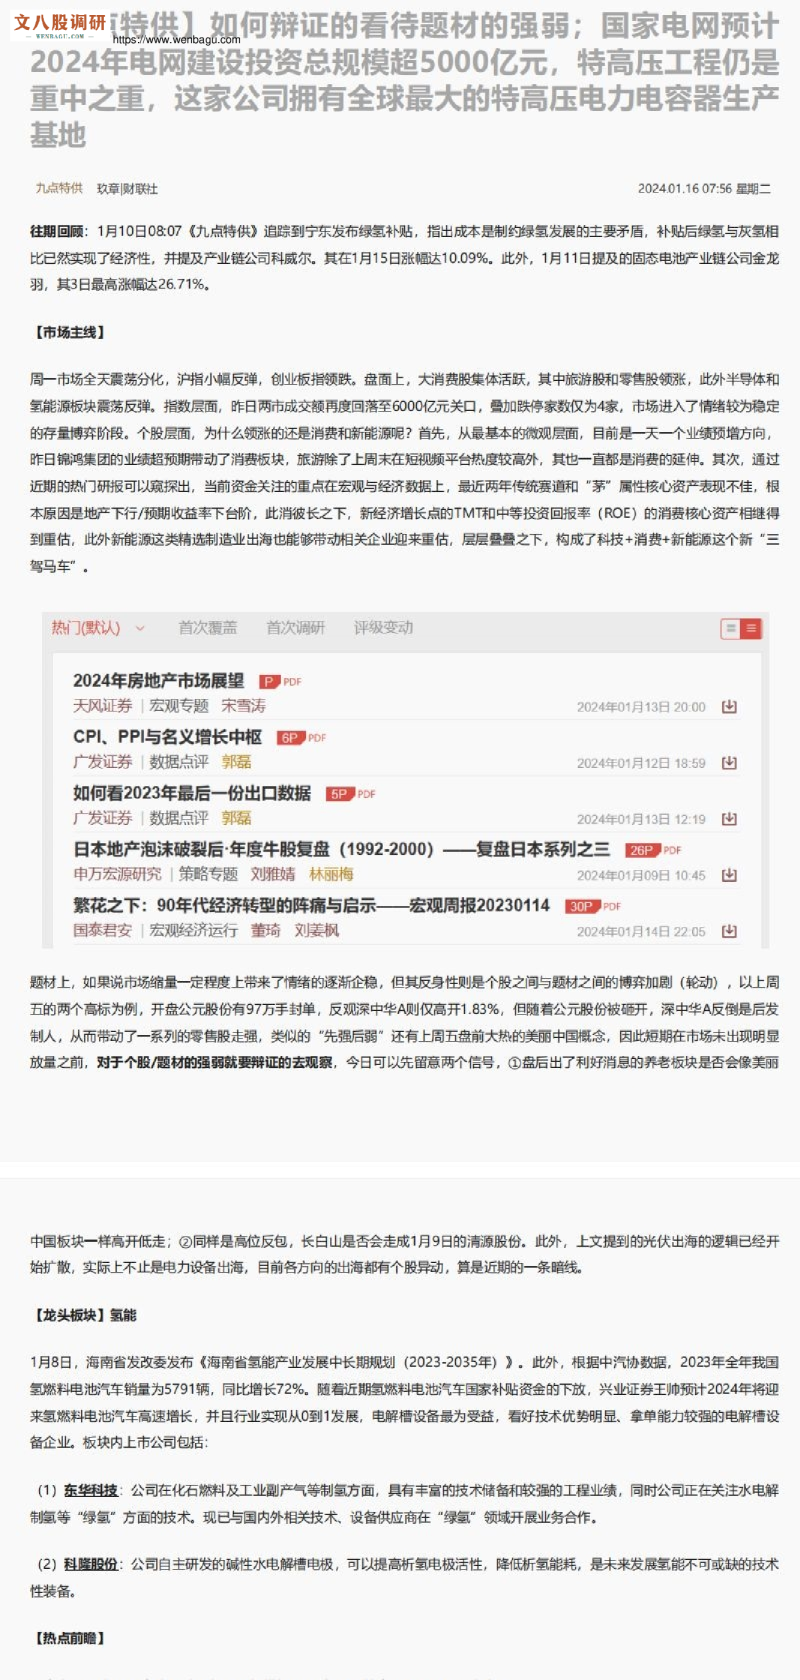Open the 26P PDF badge for Japan report
The width and height of the screenshot is (800, 1680).
click(652, 850)
